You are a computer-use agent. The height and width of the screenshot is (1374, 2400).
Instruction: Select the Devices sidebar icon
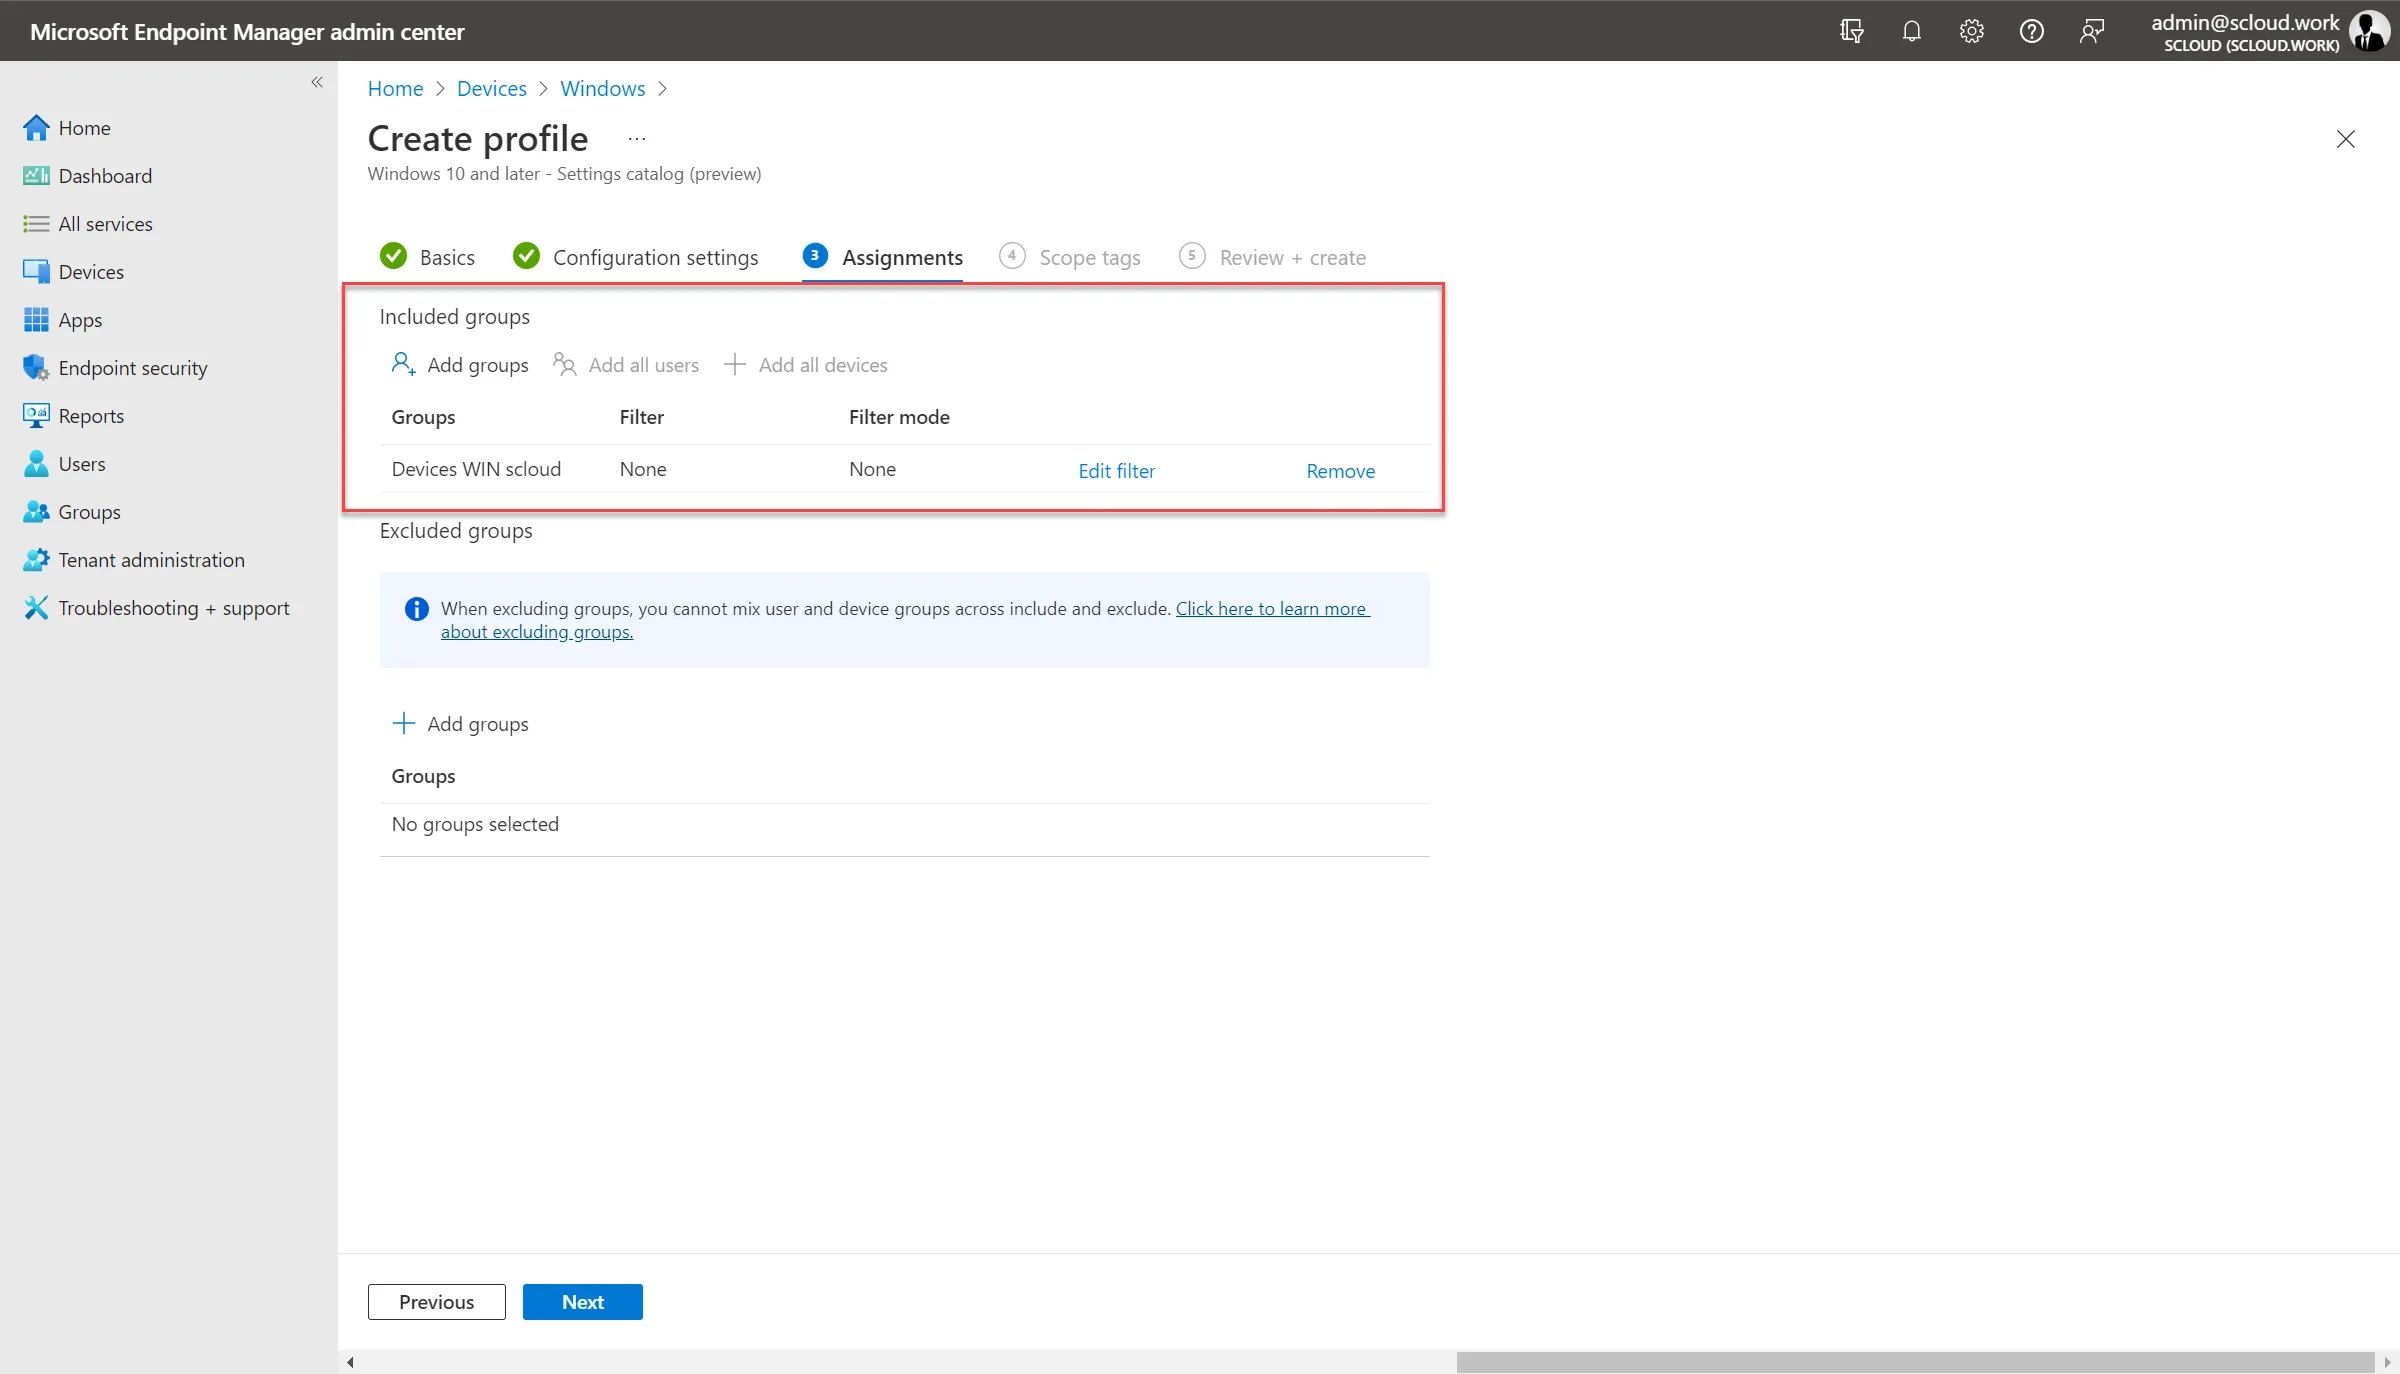coord(36,272)
